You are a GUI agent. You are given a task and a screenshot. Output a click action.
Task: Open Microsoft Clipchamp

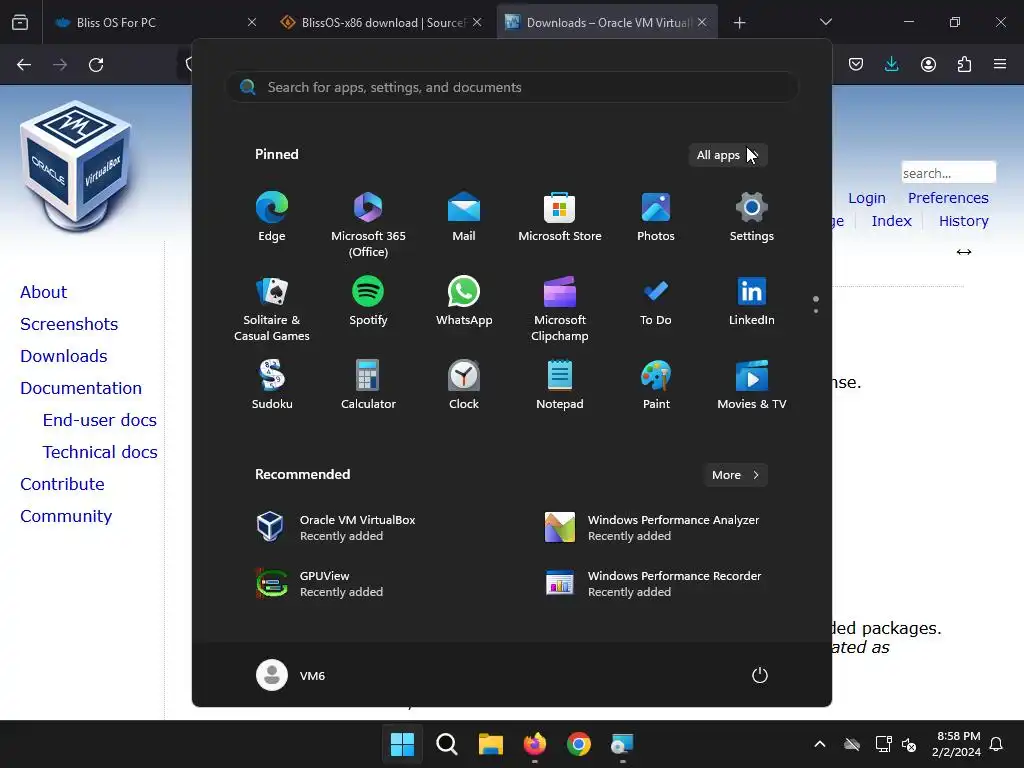[560, 308]
